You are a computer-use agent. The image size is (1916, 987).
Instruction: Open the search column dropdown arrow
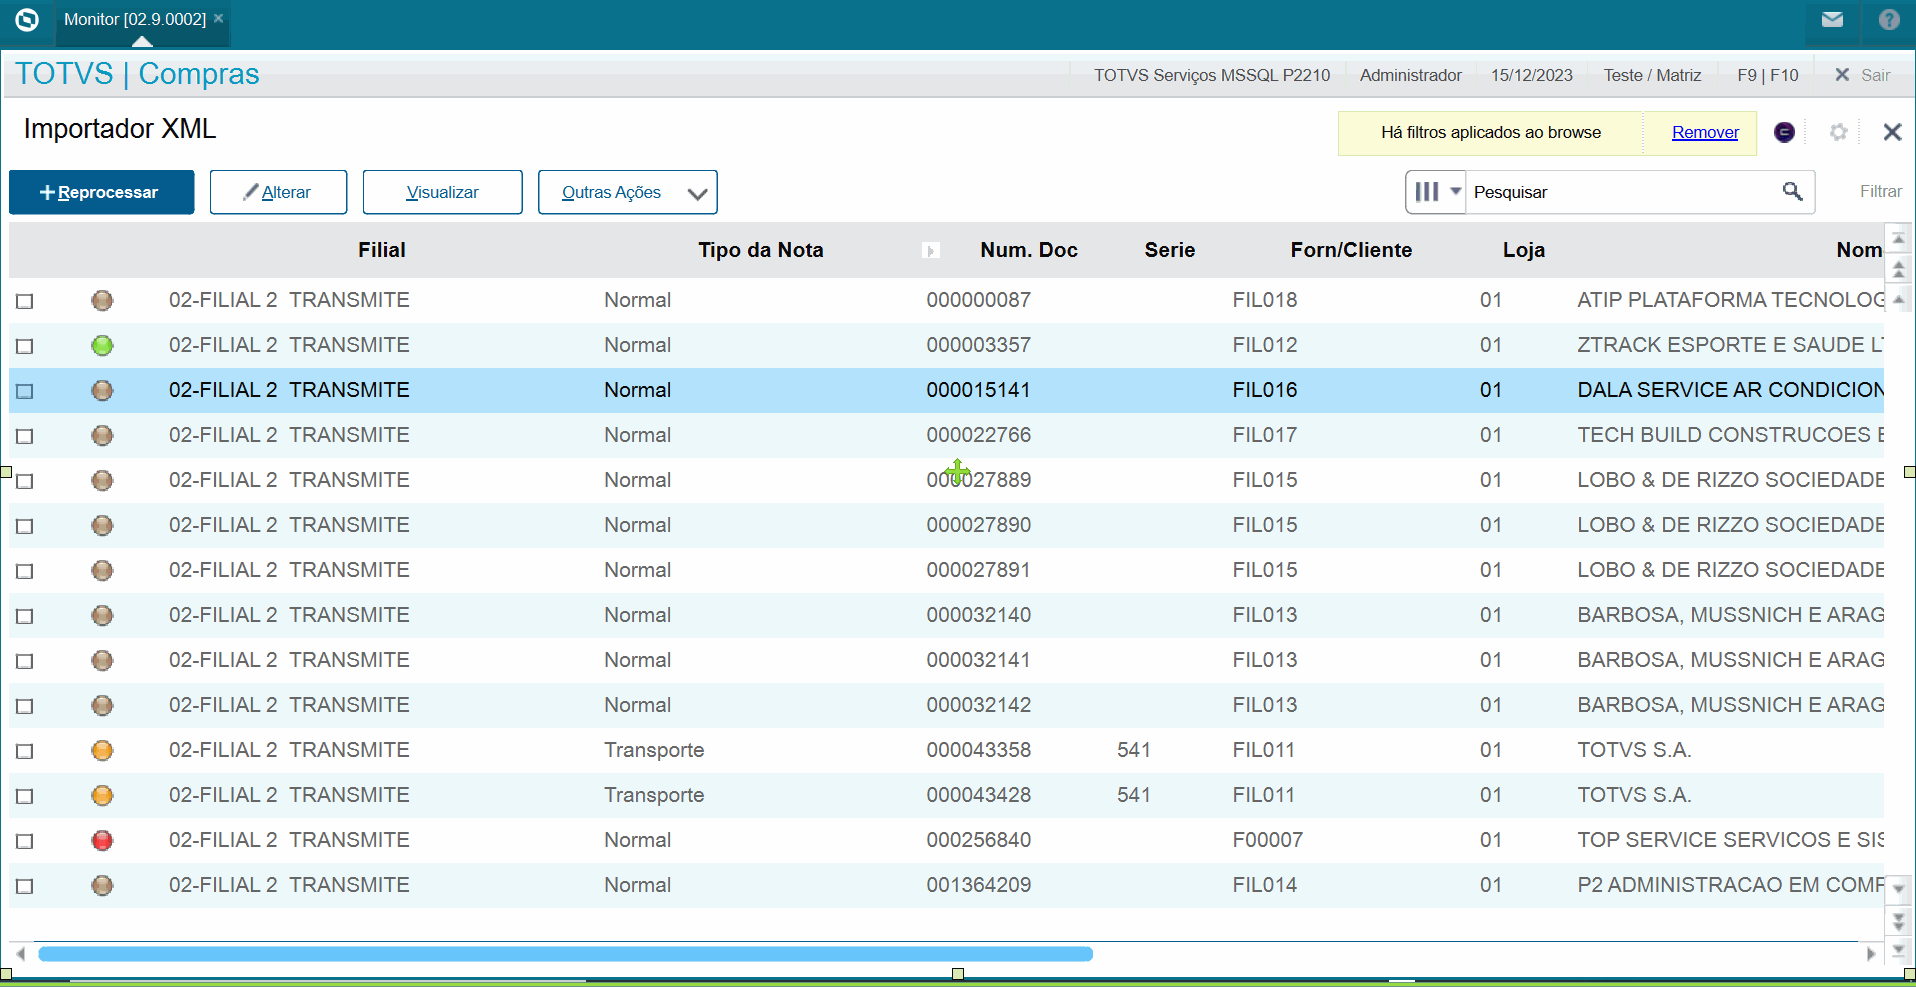[x=1455, y=191]
